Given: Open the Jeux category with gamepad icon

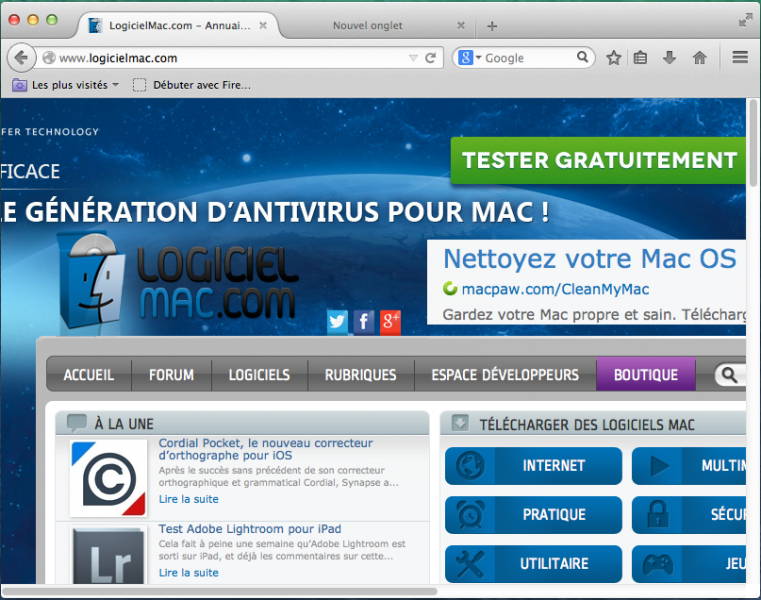Looking at the screenshot, I should pyautogui.click(x=689, y=564).
